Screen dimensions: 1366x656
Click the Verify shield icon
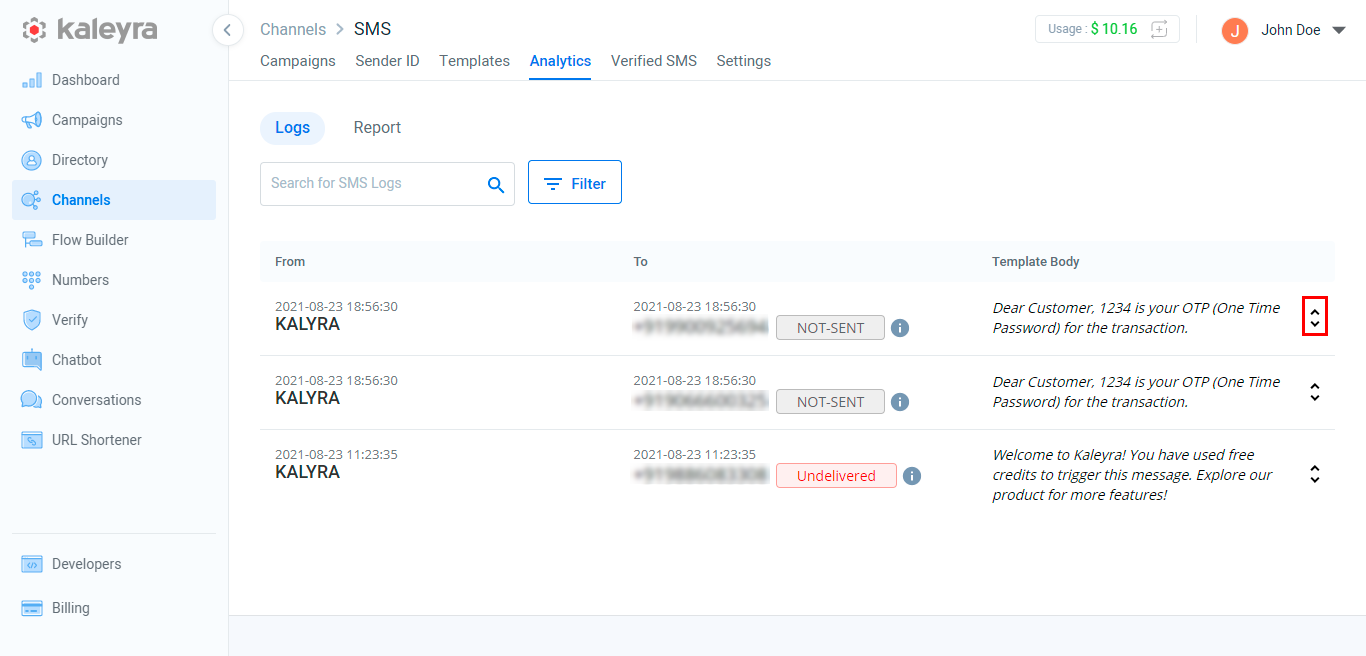click(x=32, y=320)
